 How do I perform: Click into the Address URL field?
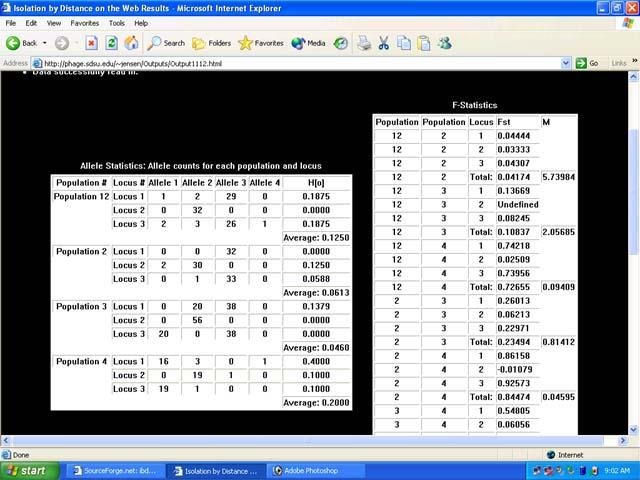[301, 63]
